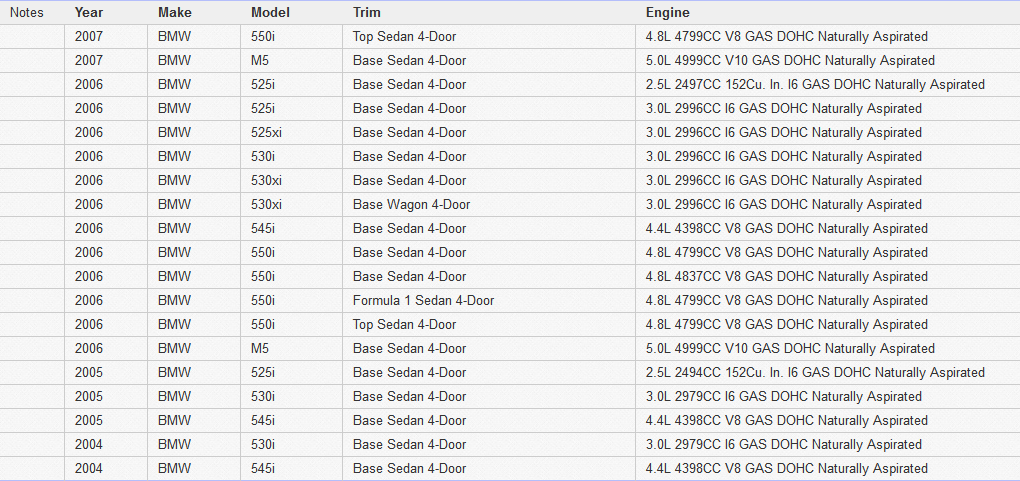The image size is (1020, 481).
Task: Click the Notes column header
Action: (x=26, y=13)
